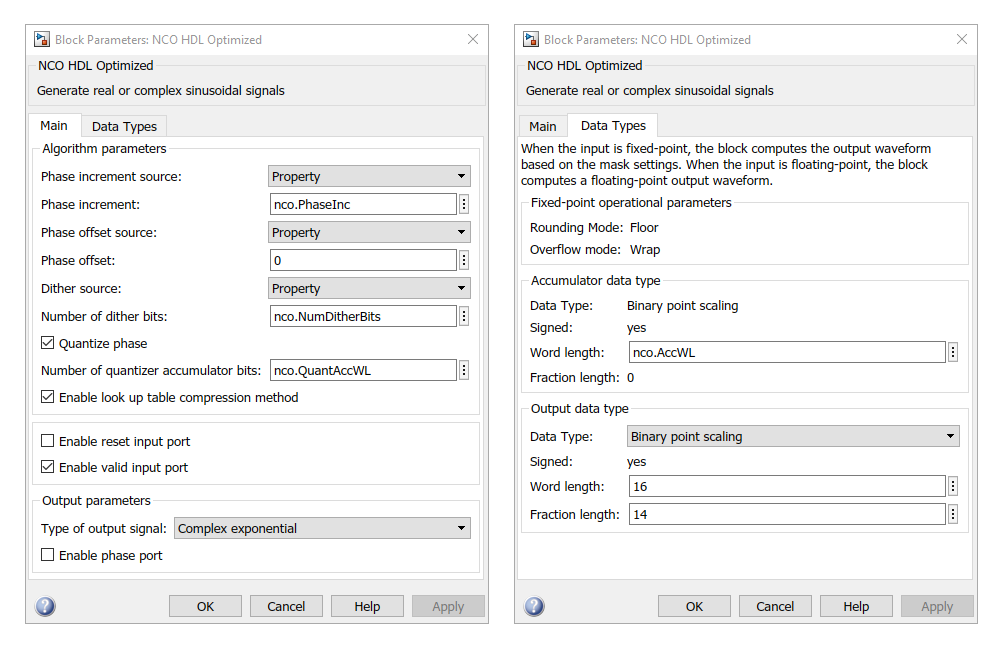
Task: Click the Phase offset input field
Action: point(363,260)
